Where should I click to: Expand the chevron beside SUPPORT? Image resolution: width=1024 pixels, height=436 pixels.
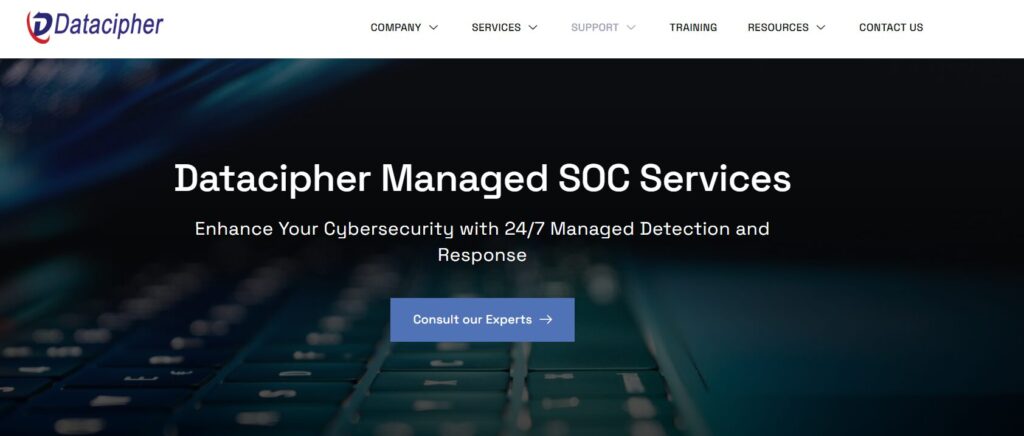pos(631,27)
